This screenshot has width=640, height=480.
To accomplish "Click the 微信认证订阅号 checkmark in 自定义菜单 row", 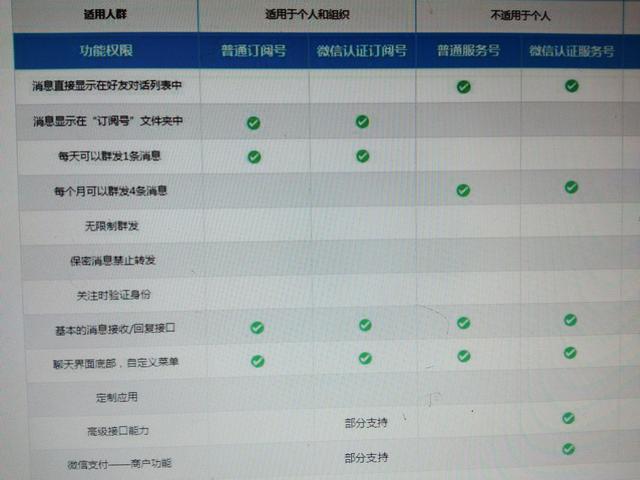I will 365,358.
